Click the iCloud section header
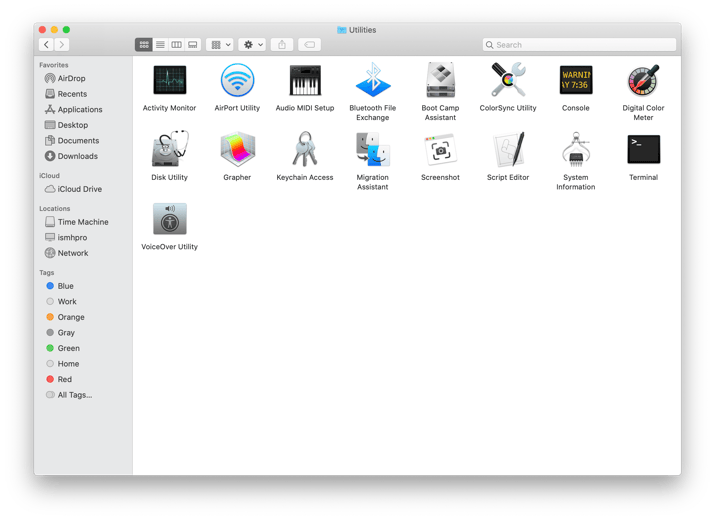The height and width of the screenshot is (520, 715). click(x=49, y=175)
